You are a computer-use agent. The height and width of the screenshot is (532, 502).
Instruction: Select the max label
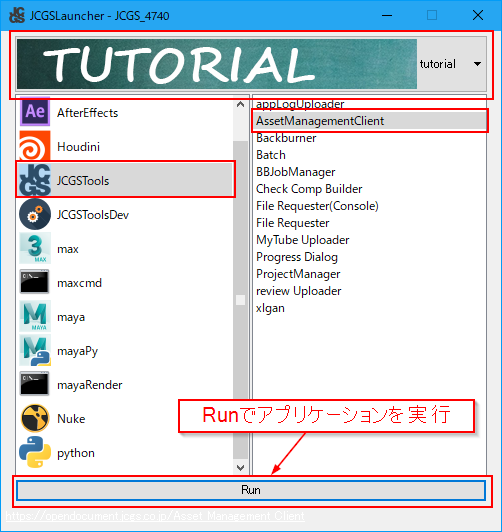tap(68, 249)
